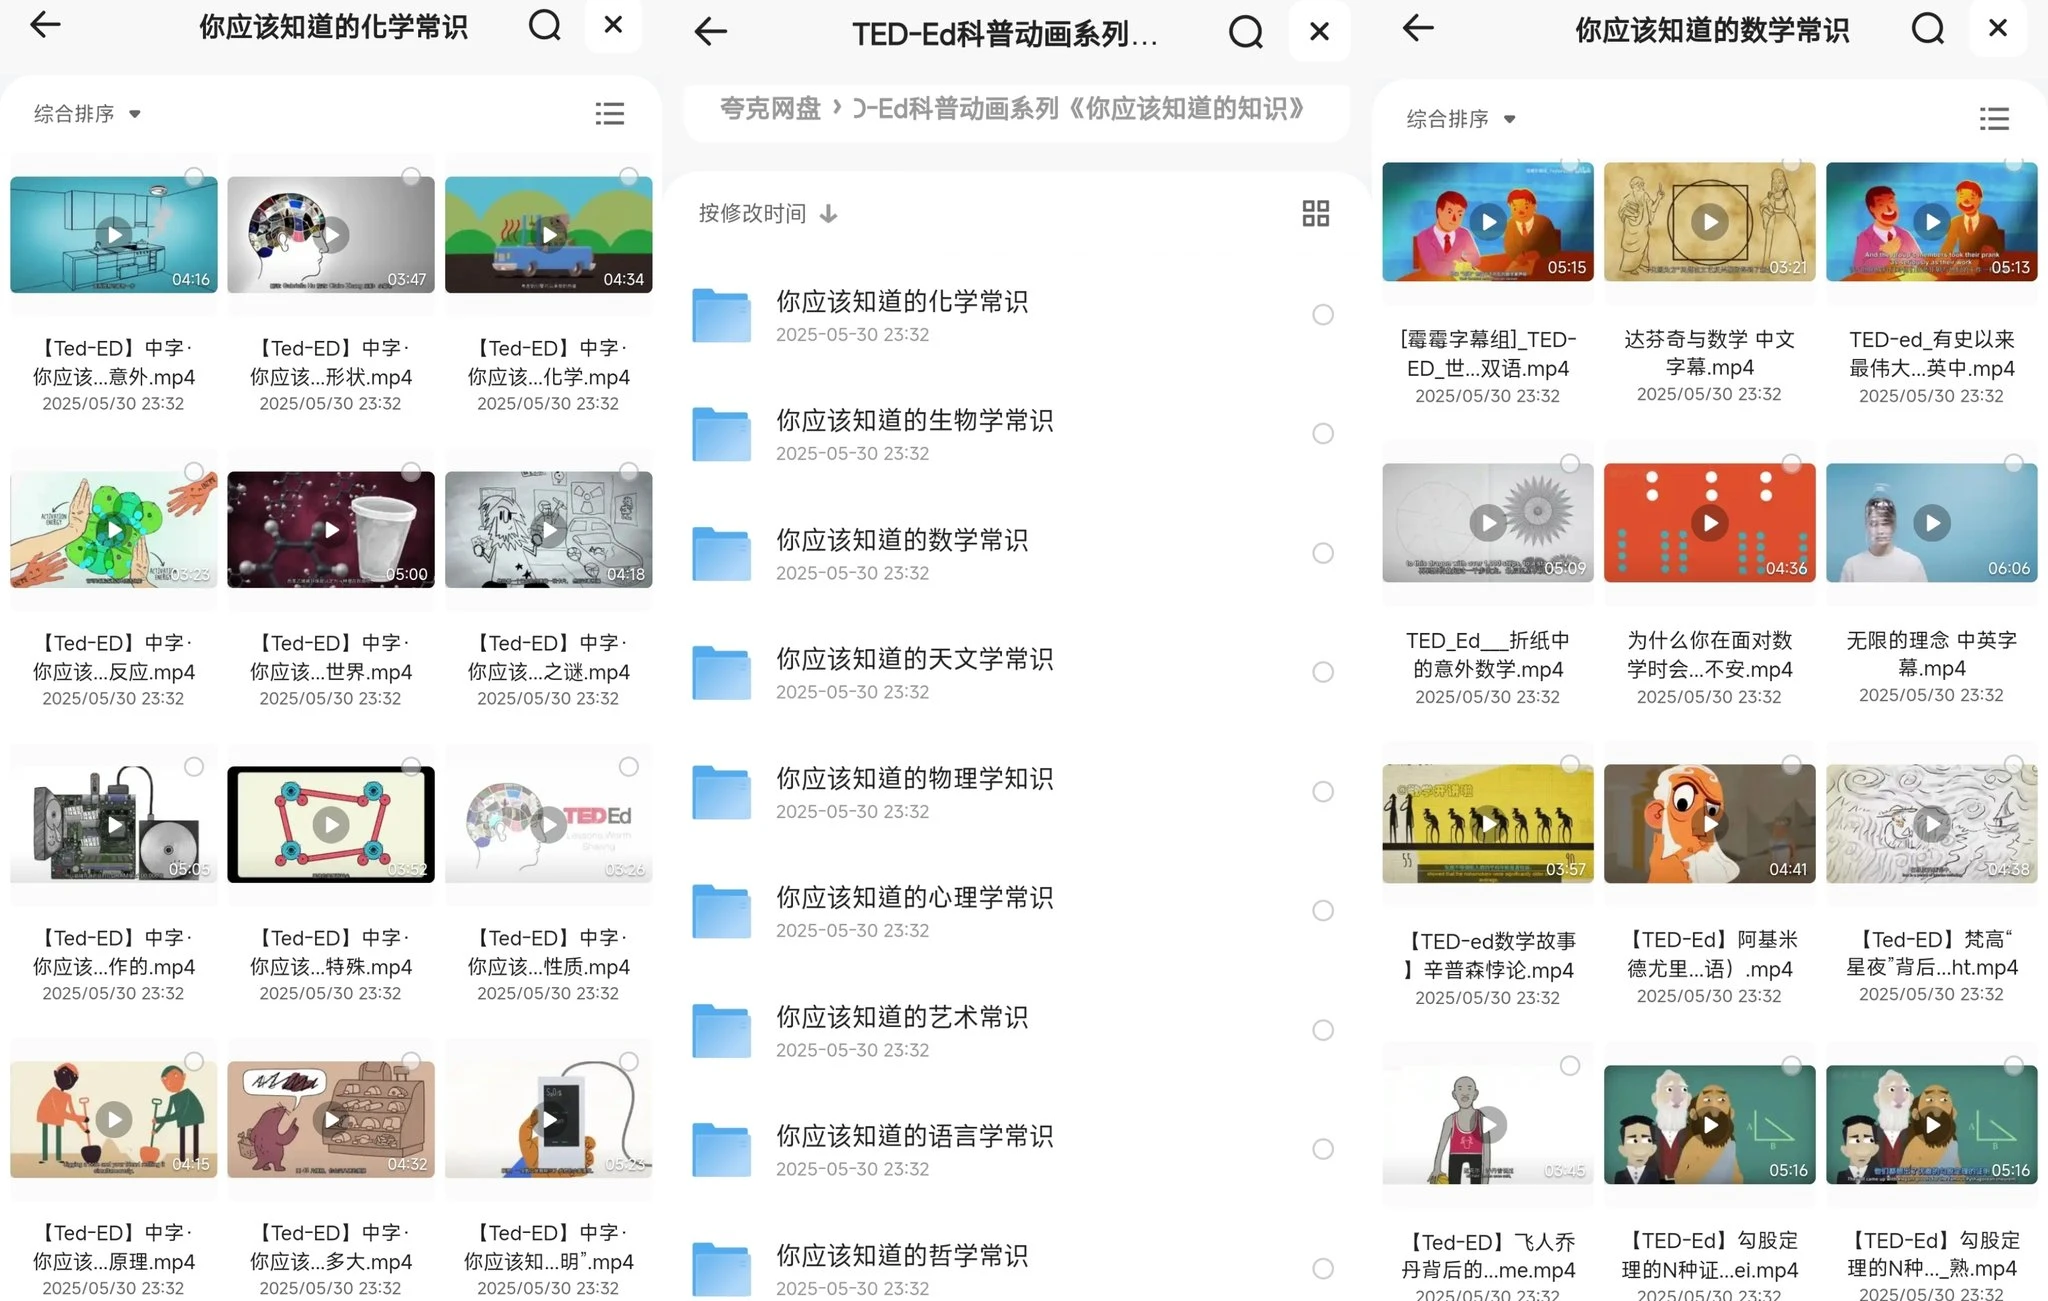Open the 你应该知道的化学常识 folder icon
The image size is (2048, 1301).
(721, 315)
